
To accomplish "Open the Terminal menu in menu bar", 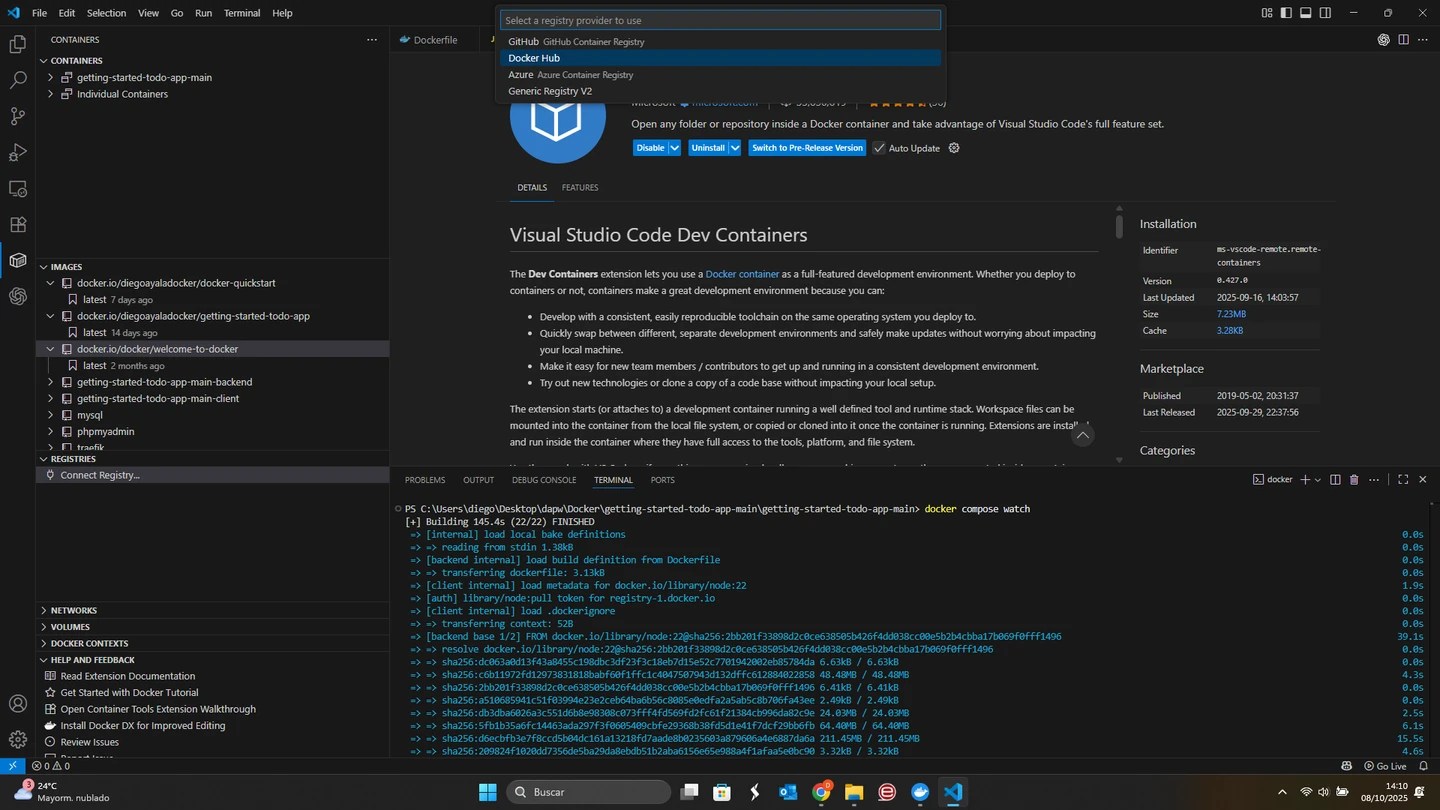I will coord(242,13).
